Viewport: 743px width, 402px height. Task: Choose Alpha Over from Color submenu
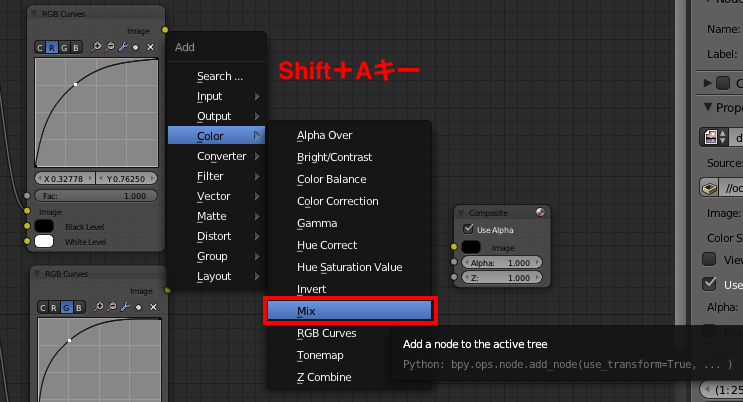[x=350, y=135]
